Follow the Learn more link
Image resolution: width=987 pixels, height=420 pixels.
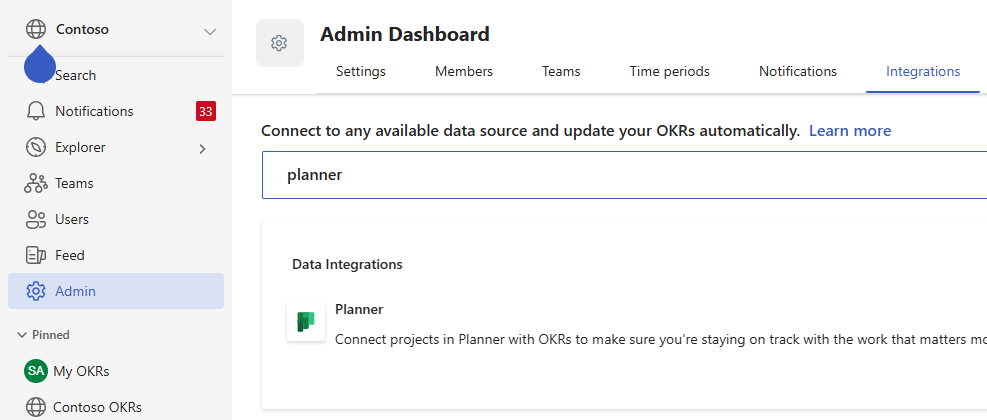(x=850, y=131)
